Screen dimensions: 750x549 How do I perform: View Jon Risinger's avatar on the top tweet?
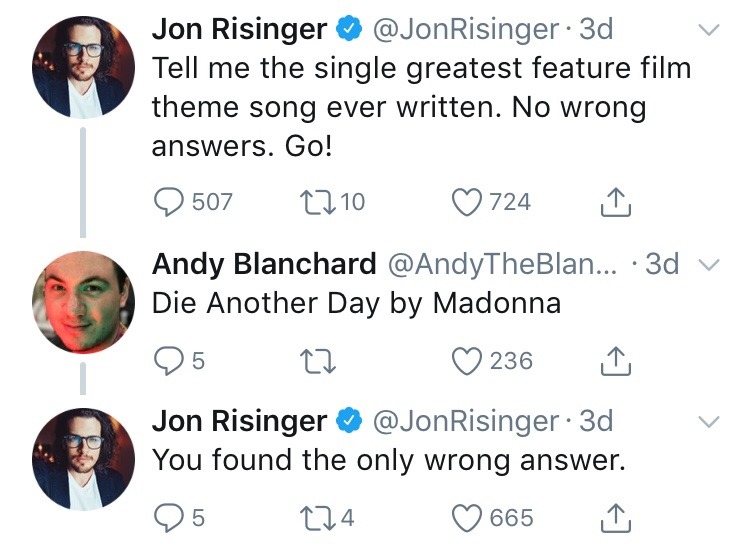(x=83, y=69)
